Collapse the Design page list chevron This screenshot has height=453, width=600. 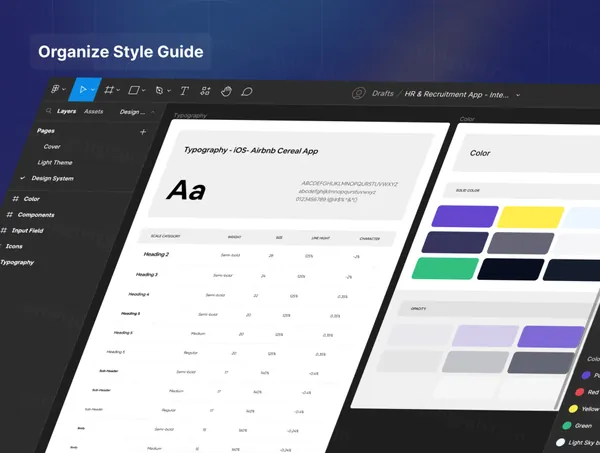(x=151, y=113)
